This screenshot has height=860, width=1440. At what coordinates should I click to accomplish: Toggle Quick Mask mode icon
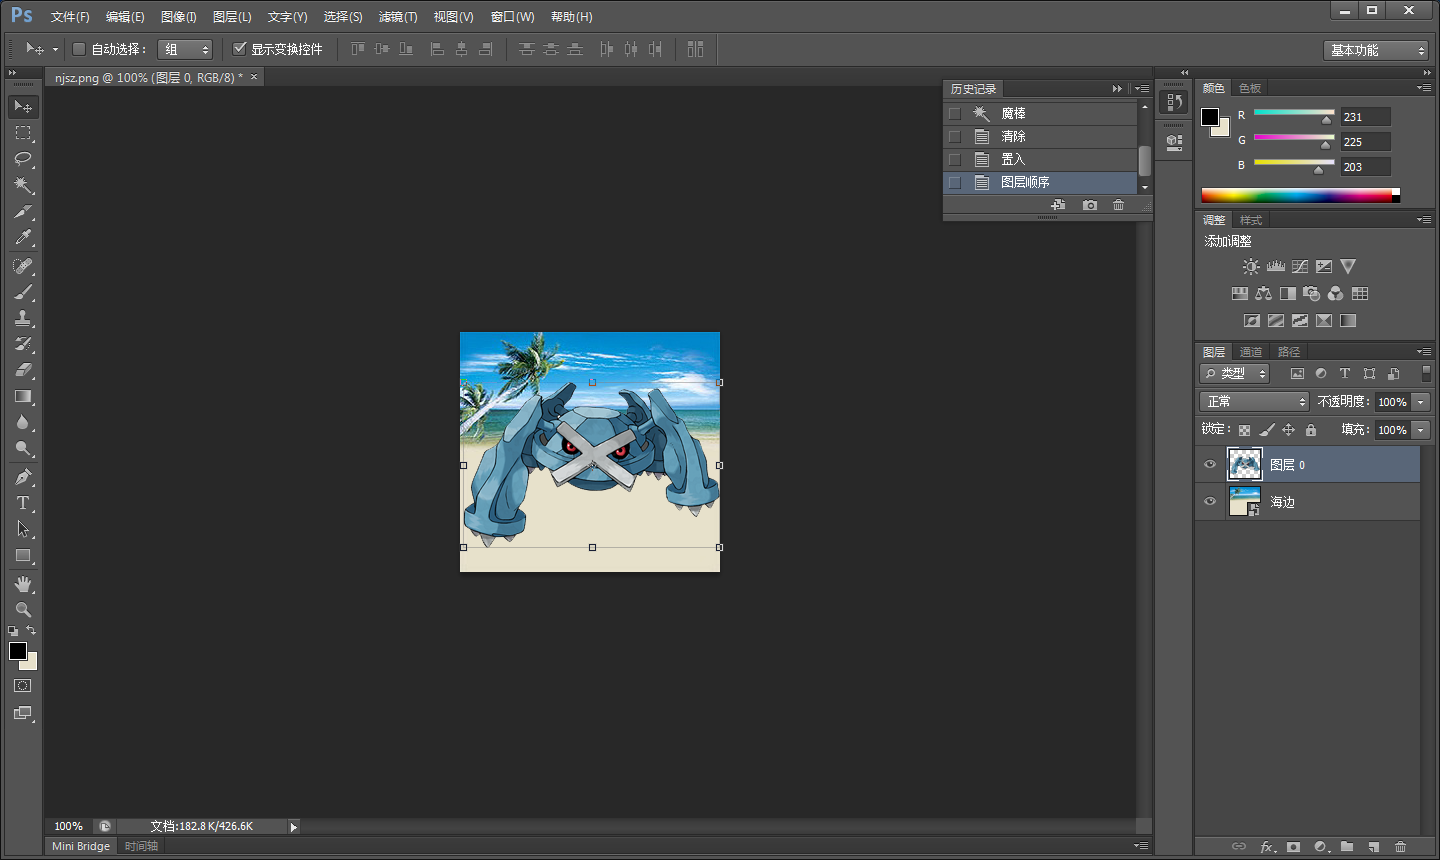click(23, 686)
